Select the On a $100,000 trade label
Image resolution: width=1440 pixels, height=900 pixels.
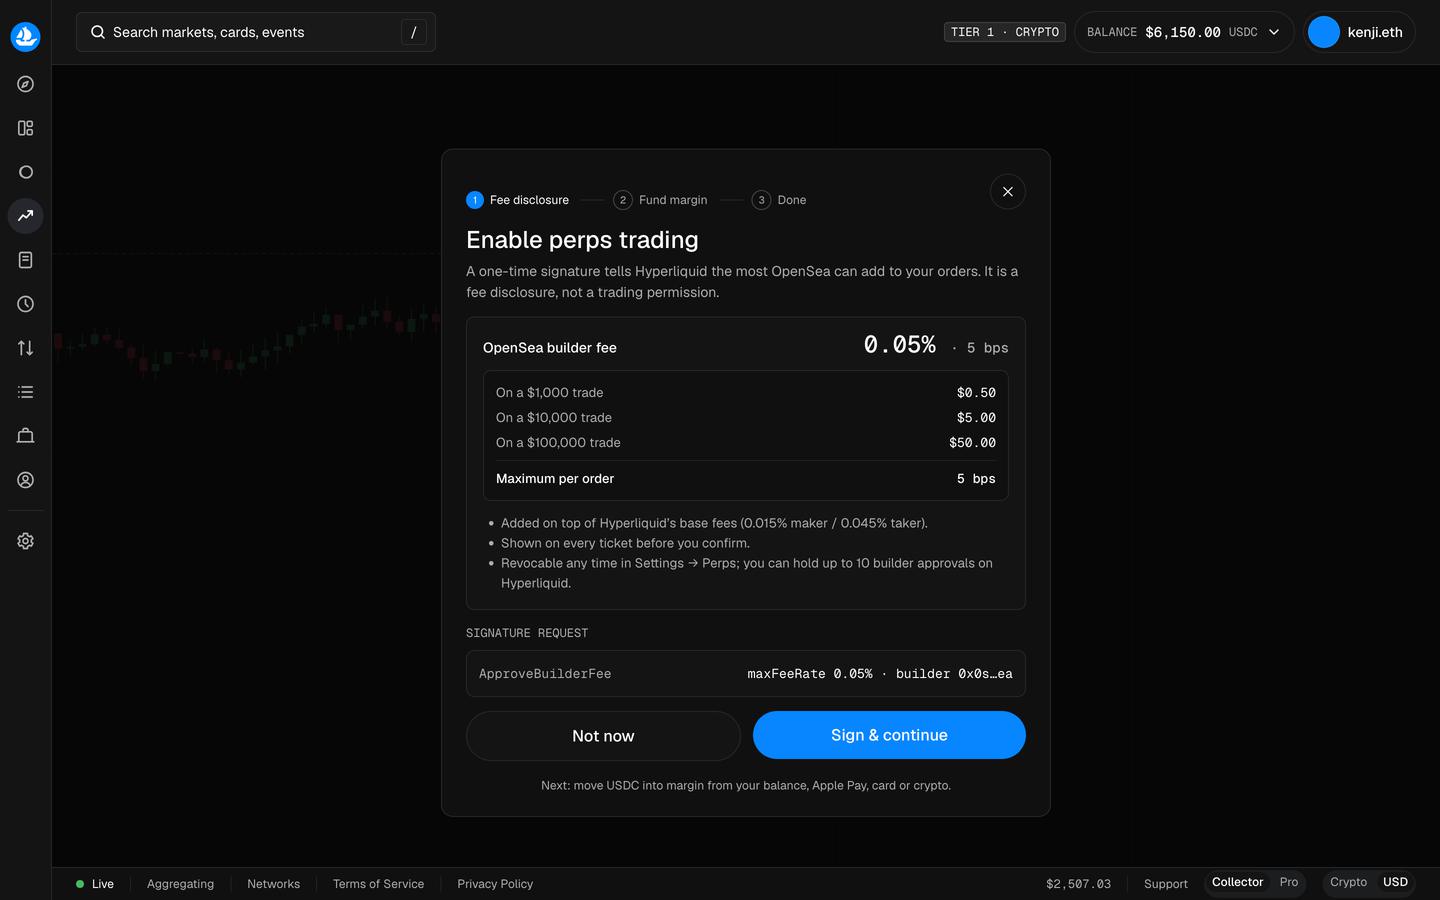point(558,443)
